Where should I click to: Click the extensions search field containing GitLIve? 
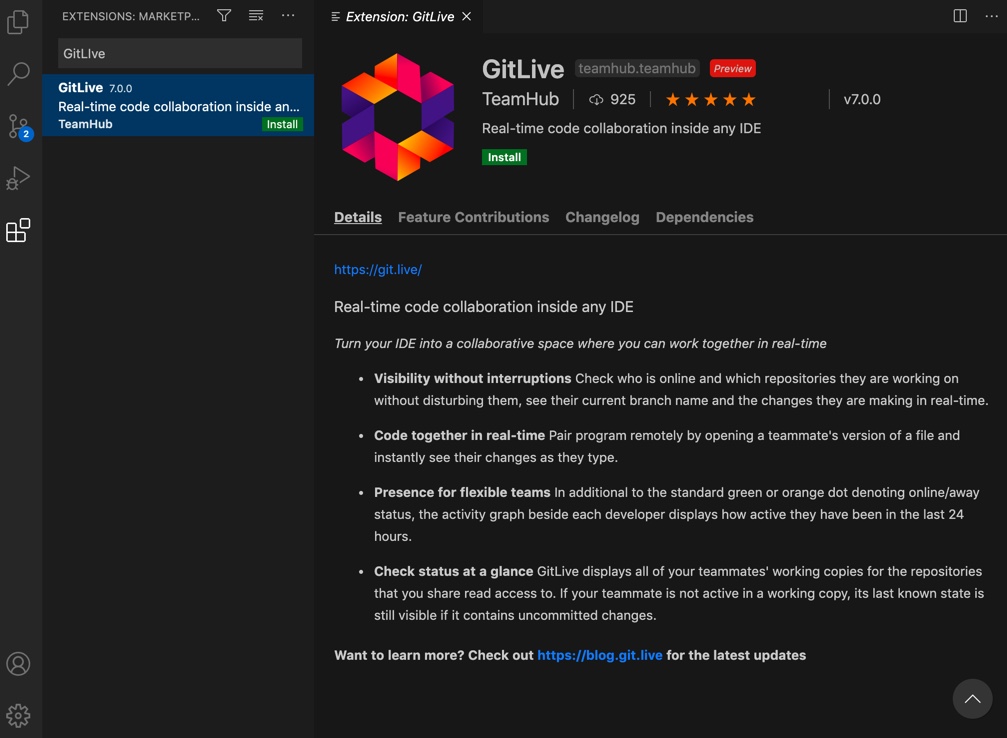coord(180,53)
